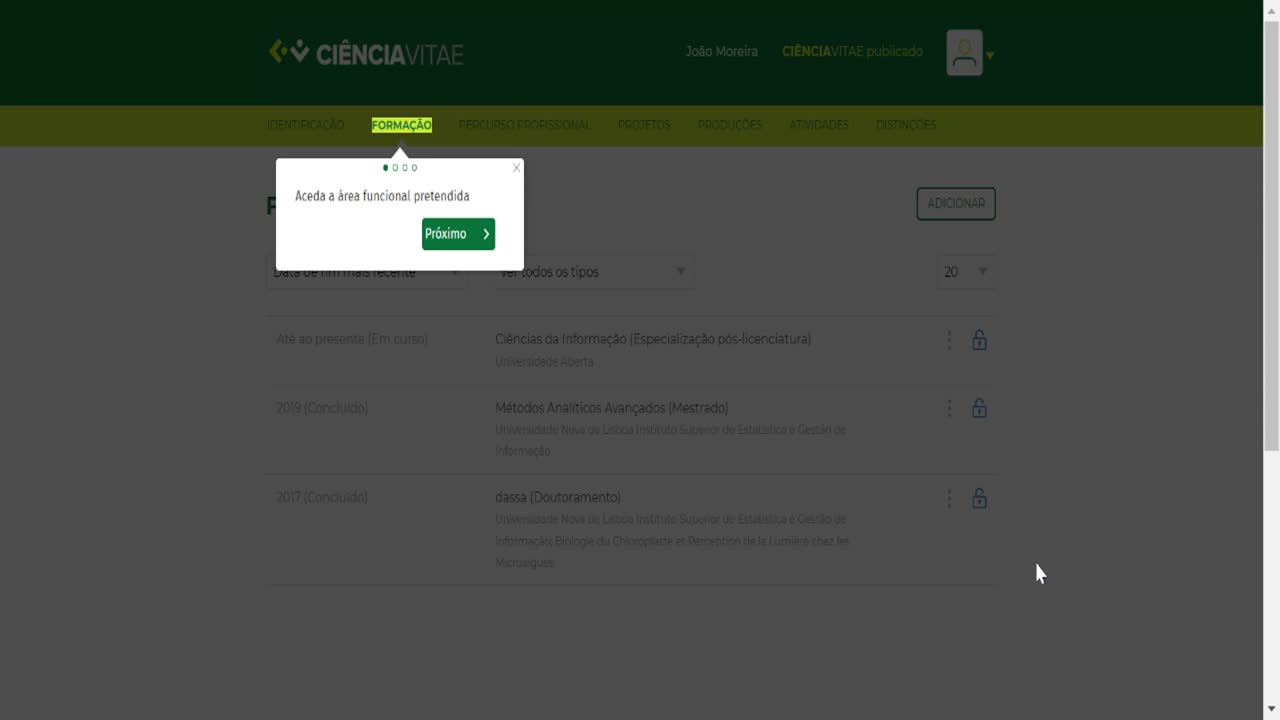Toggle privacy lock for Métodos Analíticos Avançados

979,408
